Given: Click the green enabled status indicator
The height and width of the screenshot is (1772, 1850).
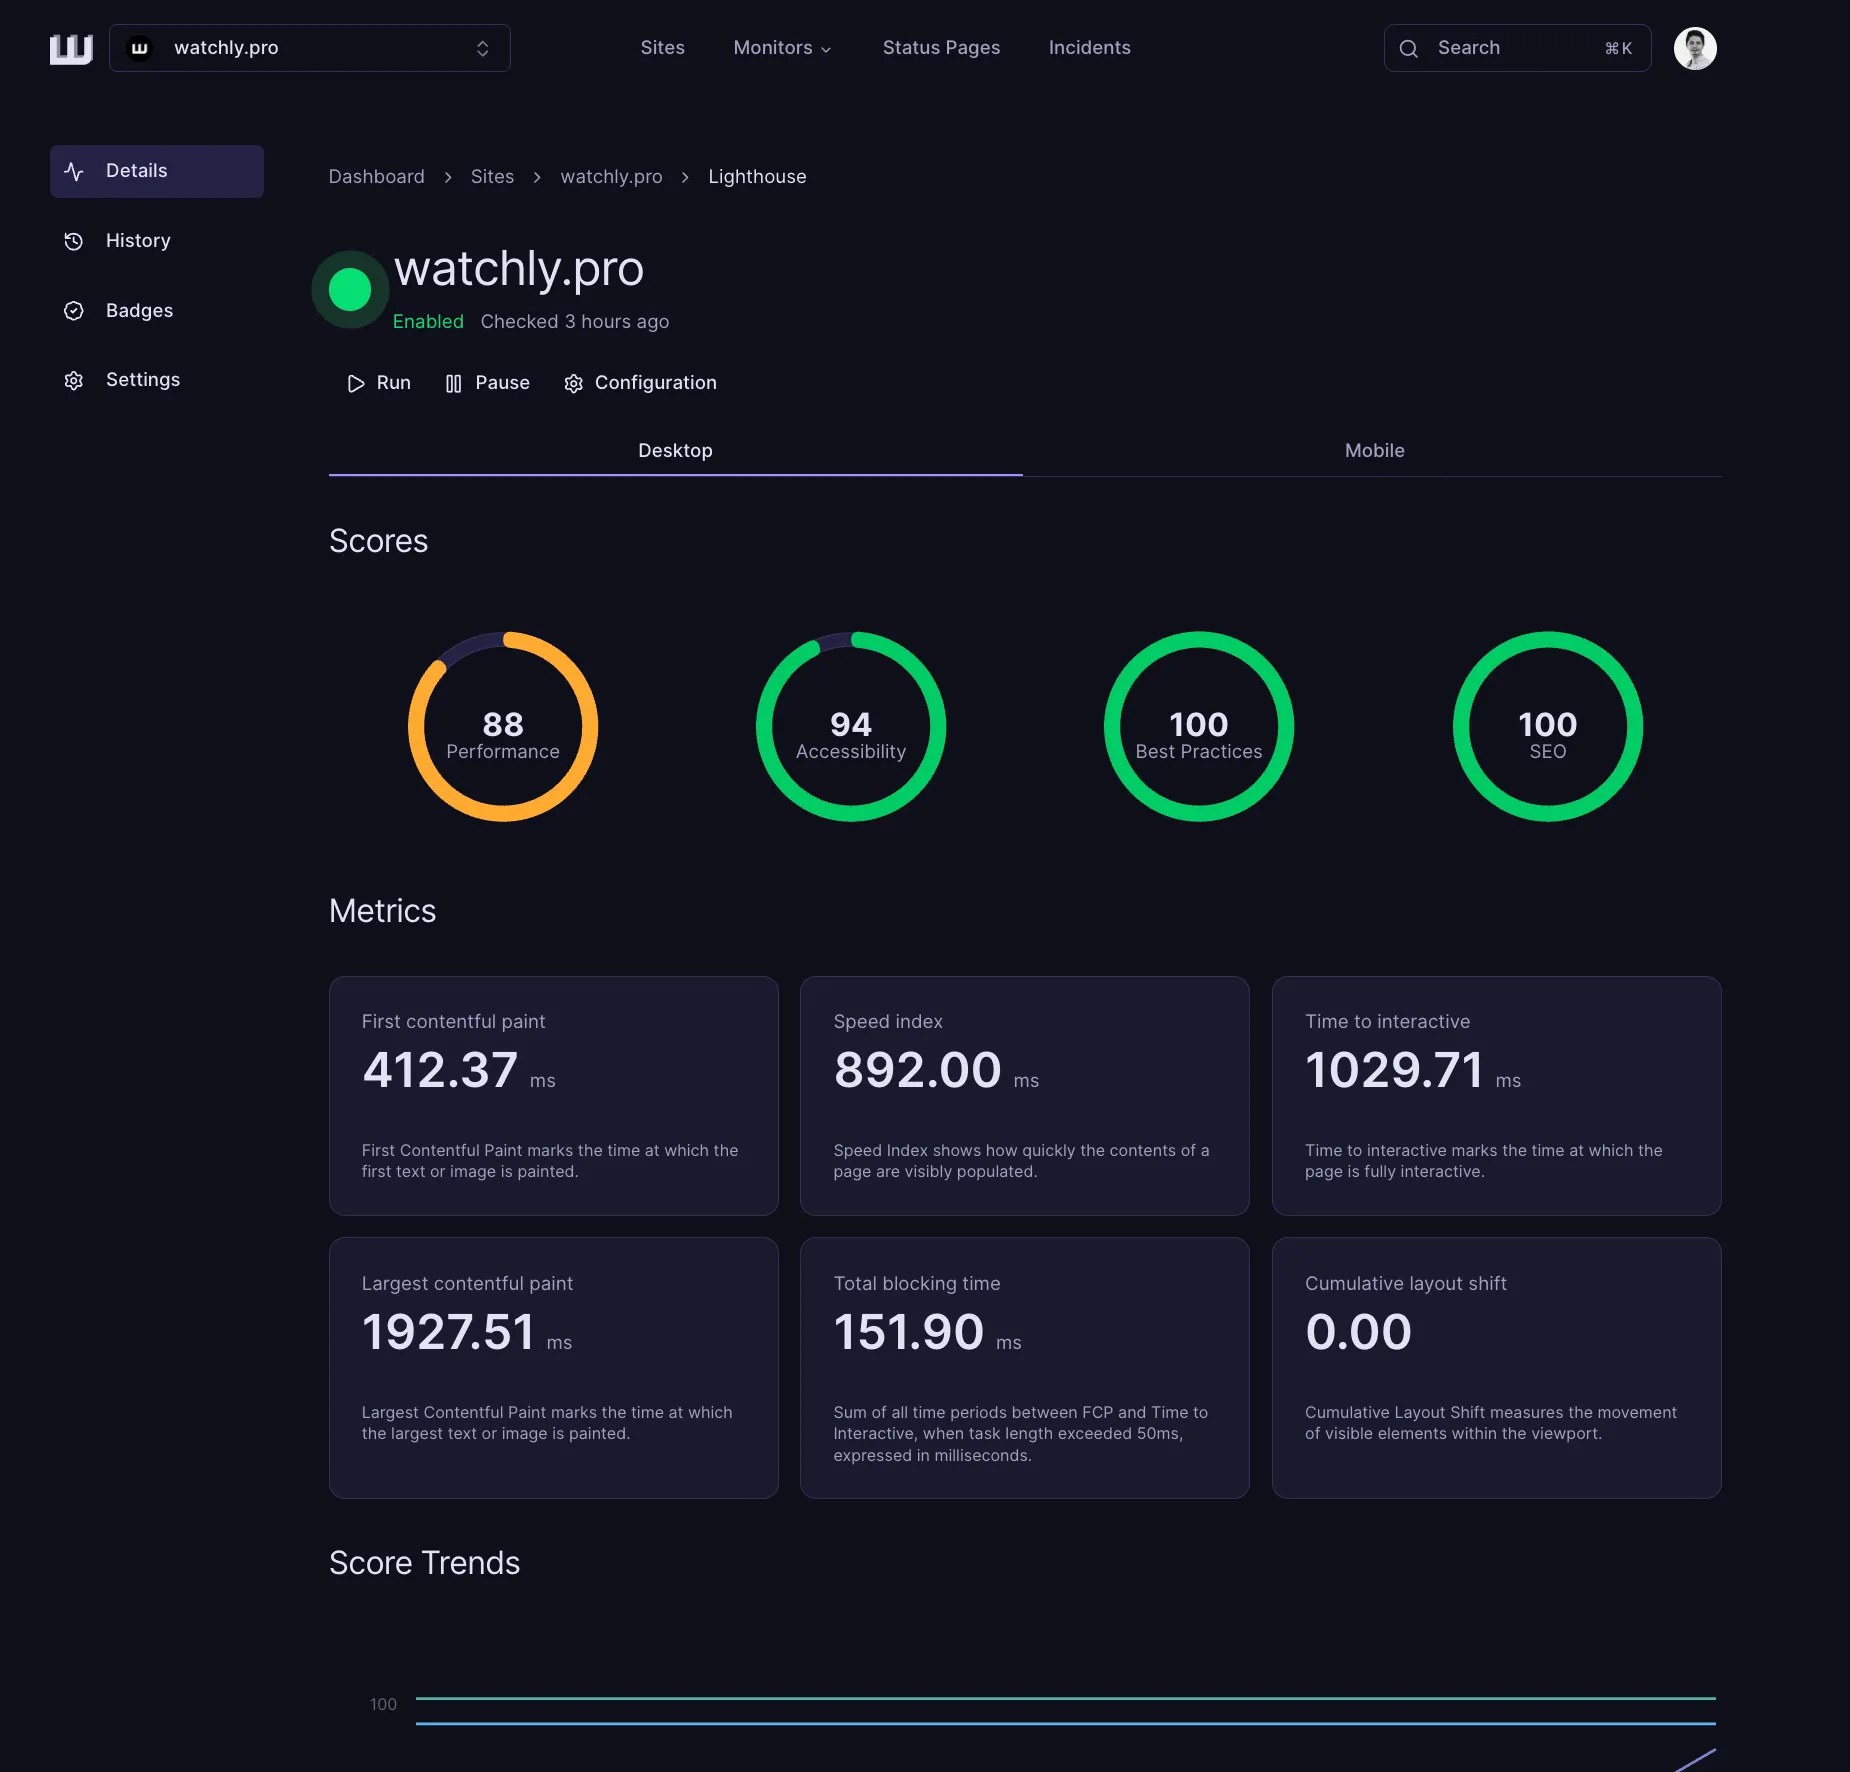Looking at the screenshot, I should 350,290.
